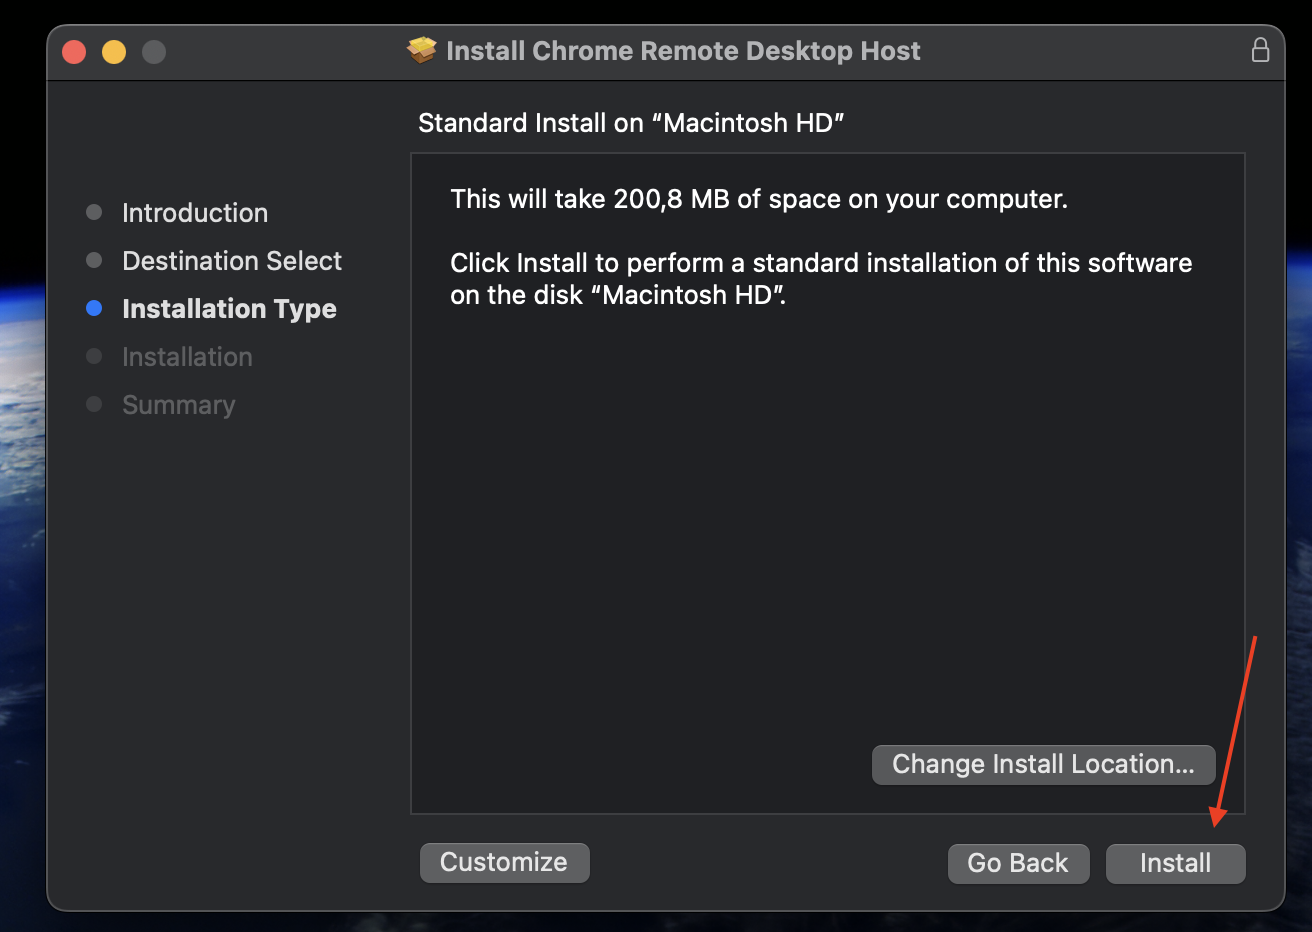Minimize the installer with the yellow button
This screenshot has height=932, width=1312.
(x=114, y=51)
